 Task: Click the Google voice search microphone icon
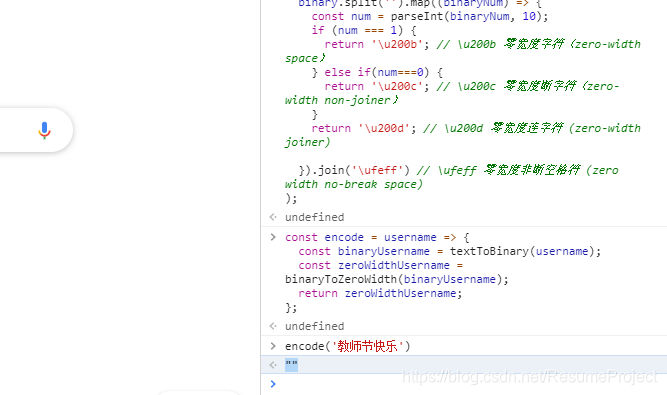44,130
